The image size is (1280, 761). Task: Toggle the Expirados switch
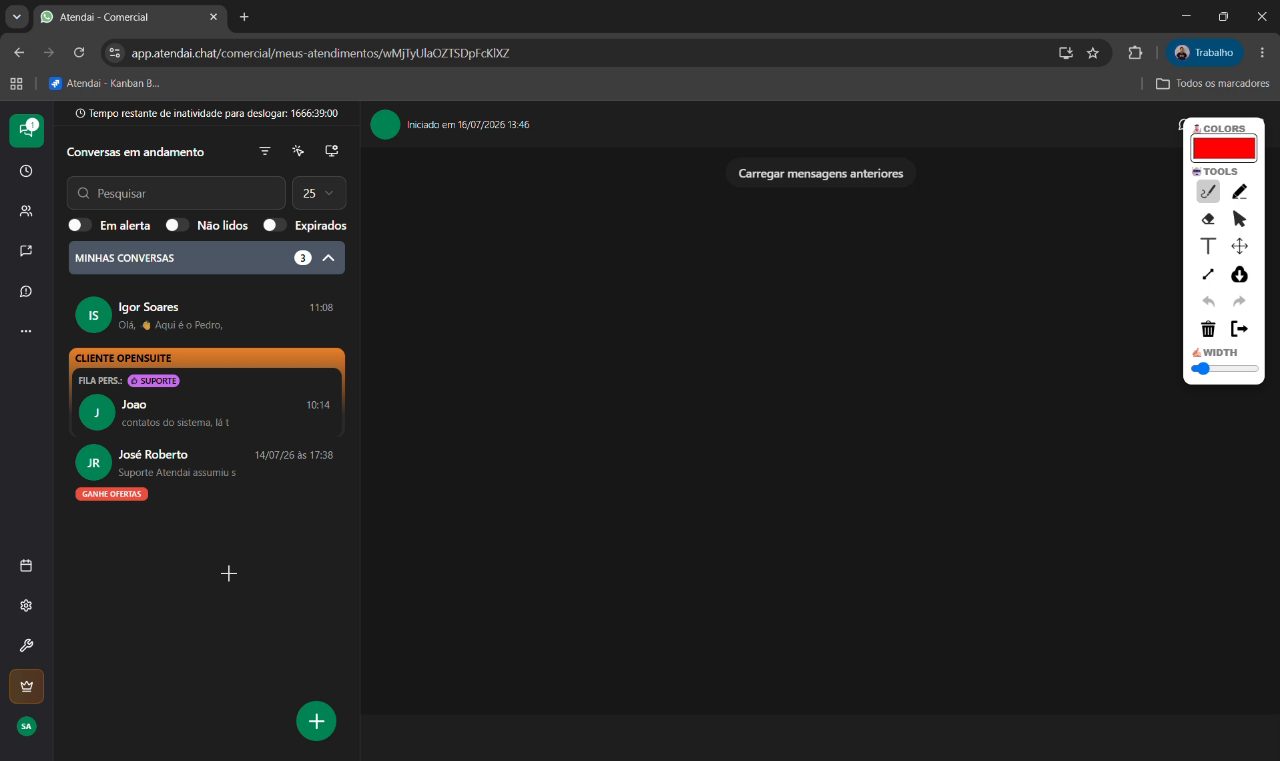pos(275,225)
